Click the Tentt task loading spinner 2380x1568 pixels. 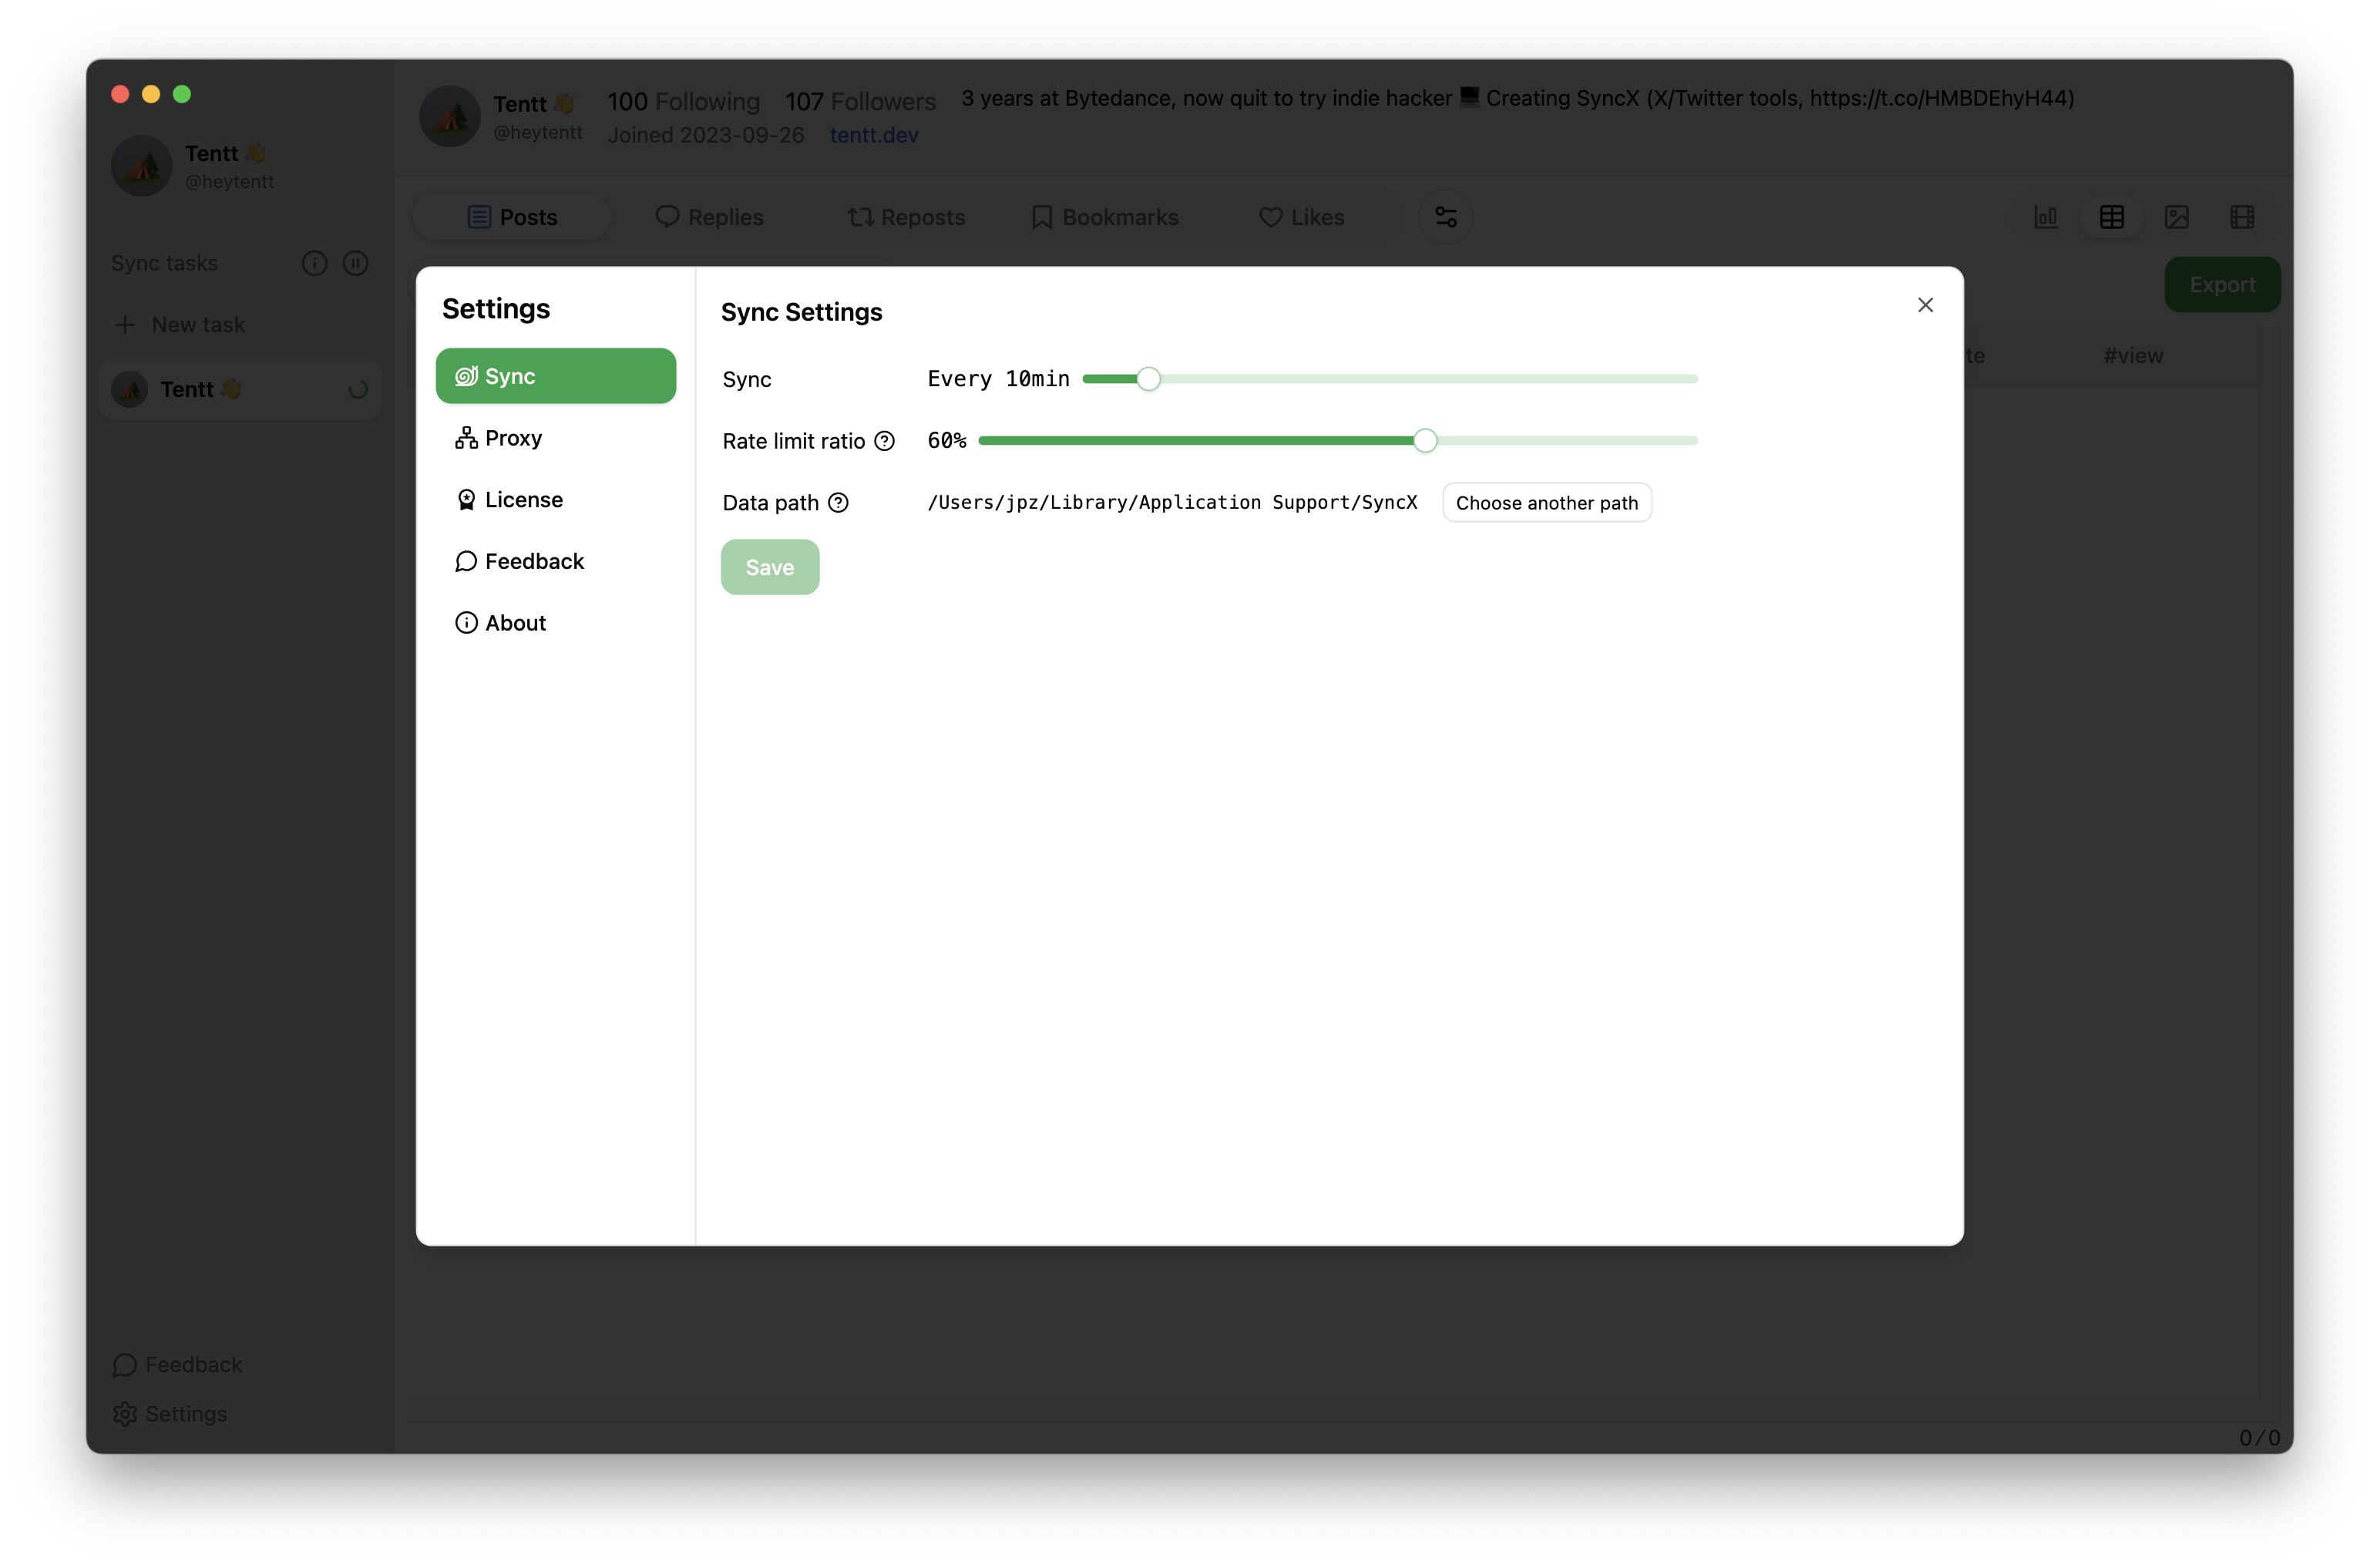[357, 390]
